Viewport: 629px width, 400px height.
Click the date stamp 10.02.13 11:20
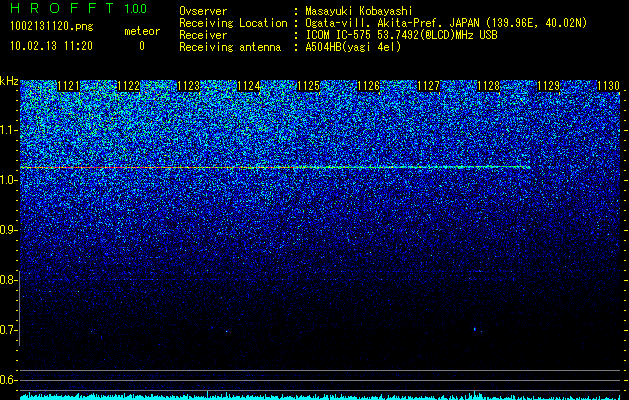(x=51, y=46)
